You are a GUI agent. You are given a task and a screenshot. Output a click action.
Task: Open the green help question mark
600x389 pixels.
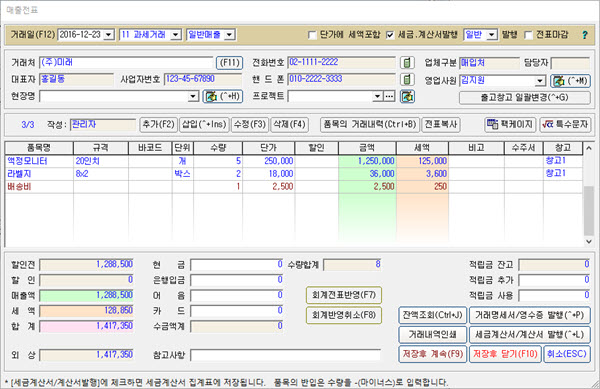pos(584,35)
